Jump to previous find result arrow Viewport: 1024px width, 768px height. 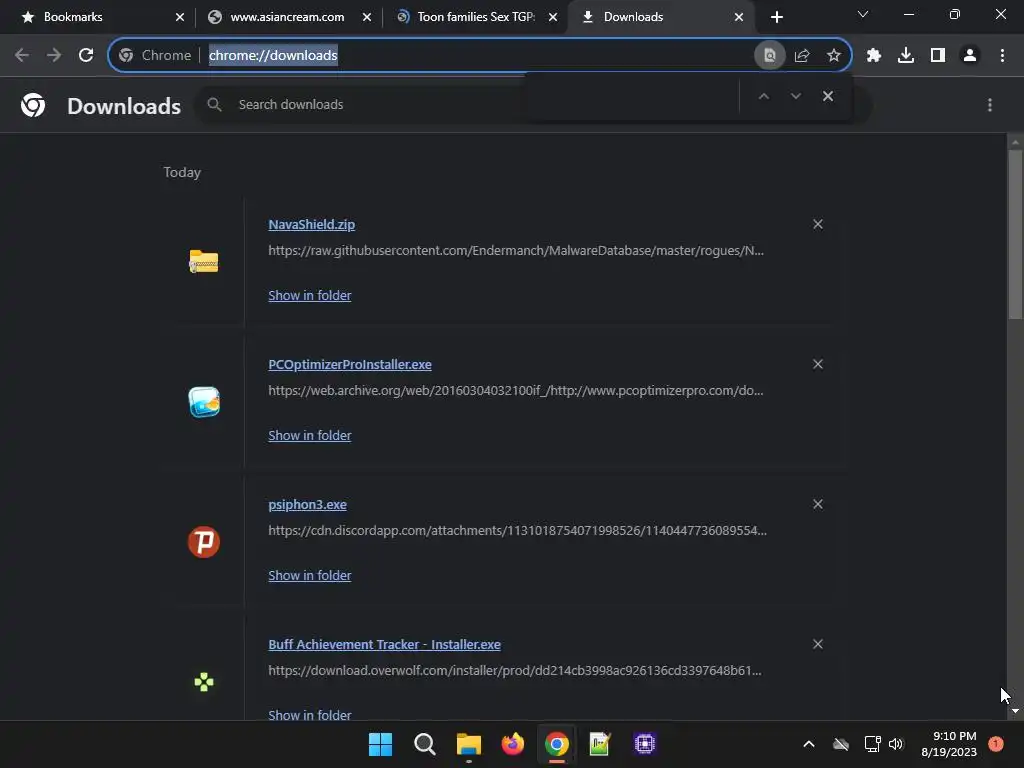763,96
